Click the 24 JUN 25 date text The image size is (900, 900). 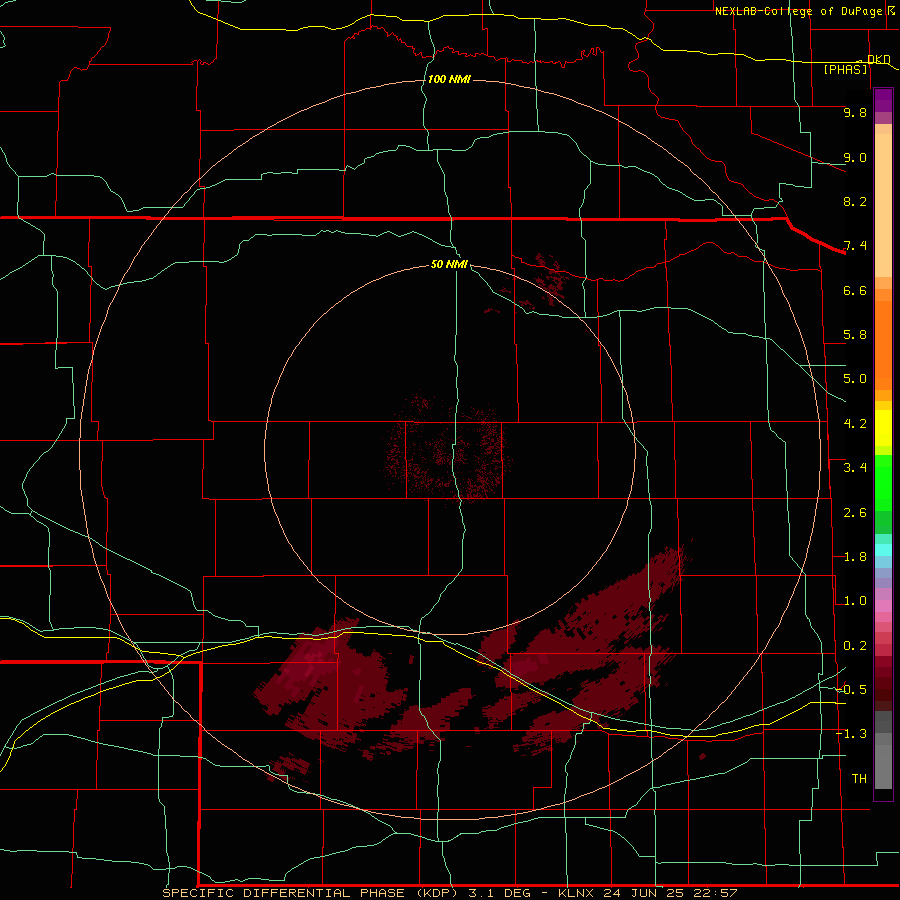645,893
